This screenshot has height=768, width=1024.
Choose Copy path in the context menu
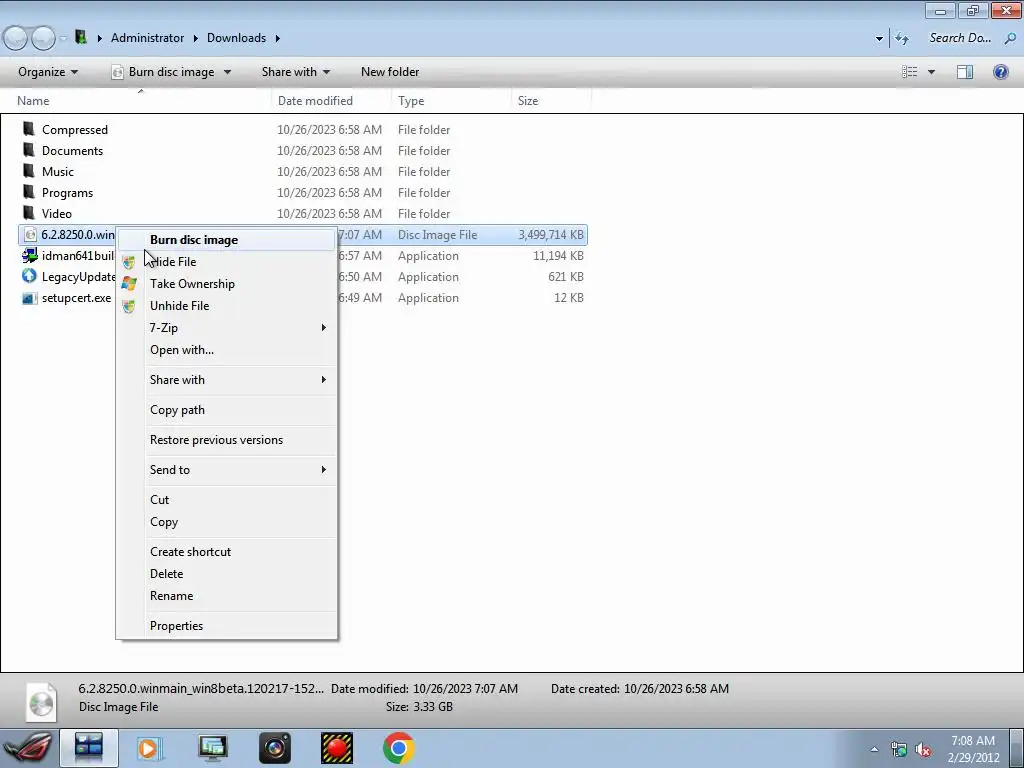coord(227,409)
